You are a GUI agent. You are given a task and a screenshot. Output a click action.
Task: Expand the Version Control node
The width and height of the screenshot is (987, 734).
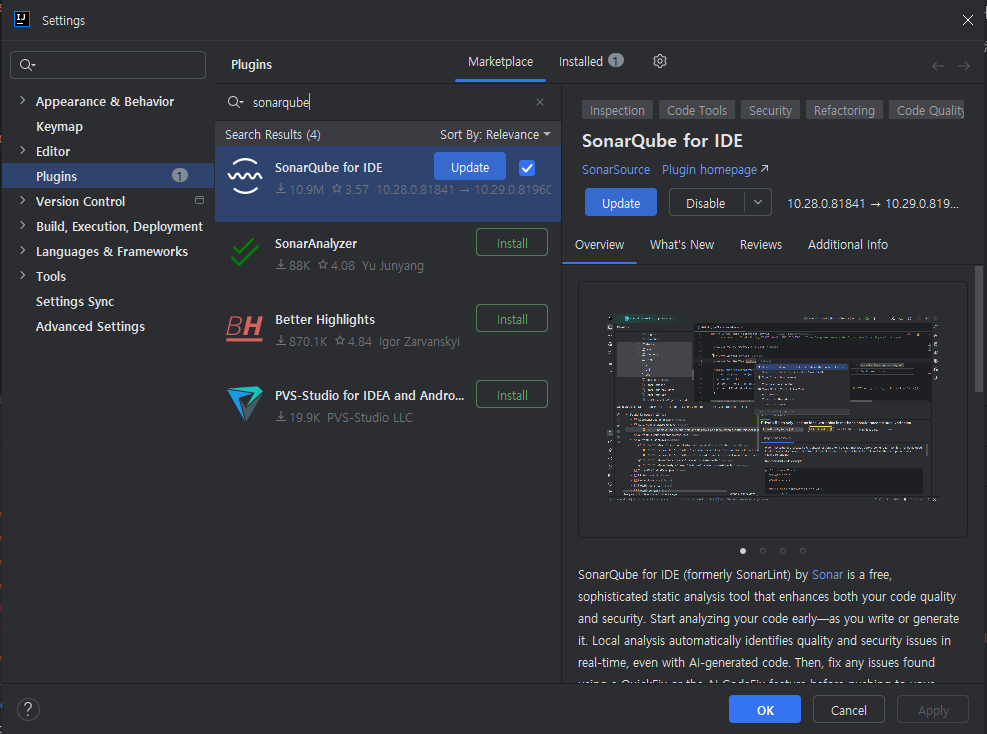(x=23, y=201)
